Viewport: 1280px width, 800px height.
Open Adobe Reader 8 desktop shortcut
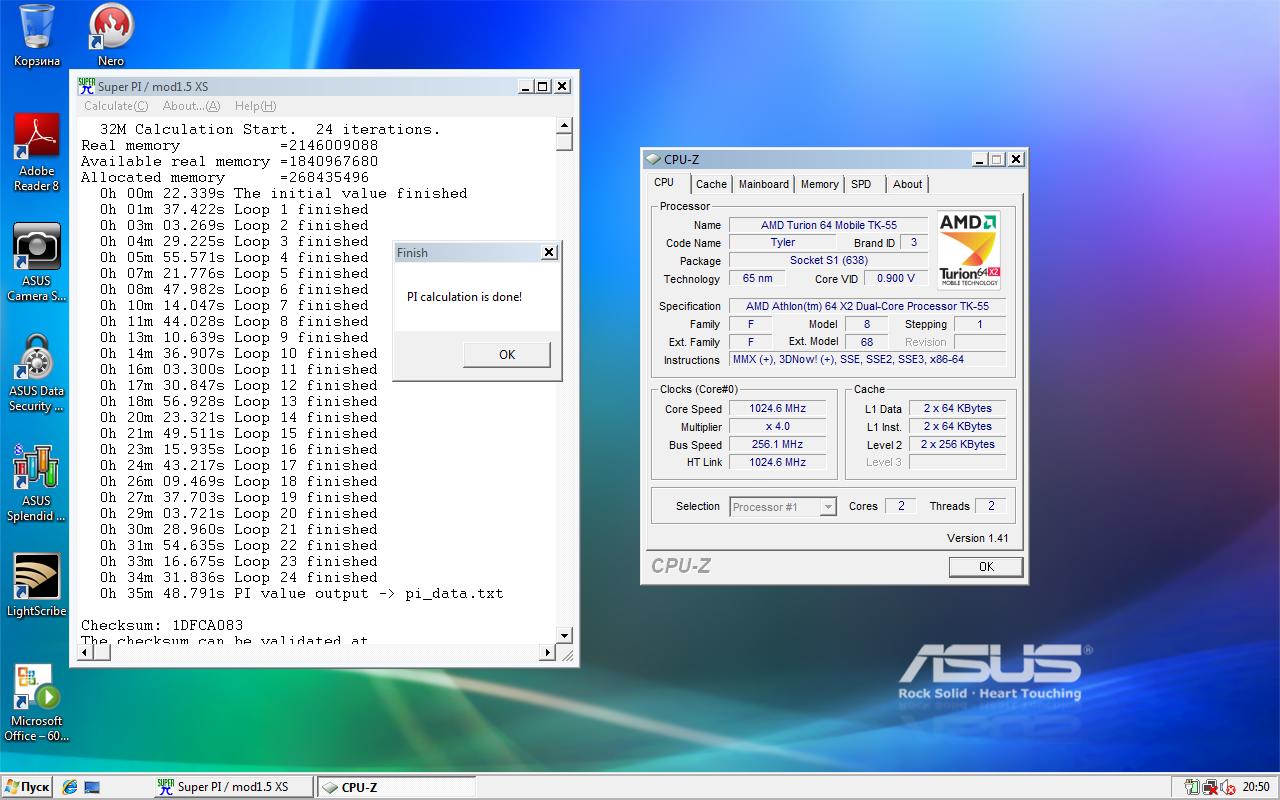point(36,152)
